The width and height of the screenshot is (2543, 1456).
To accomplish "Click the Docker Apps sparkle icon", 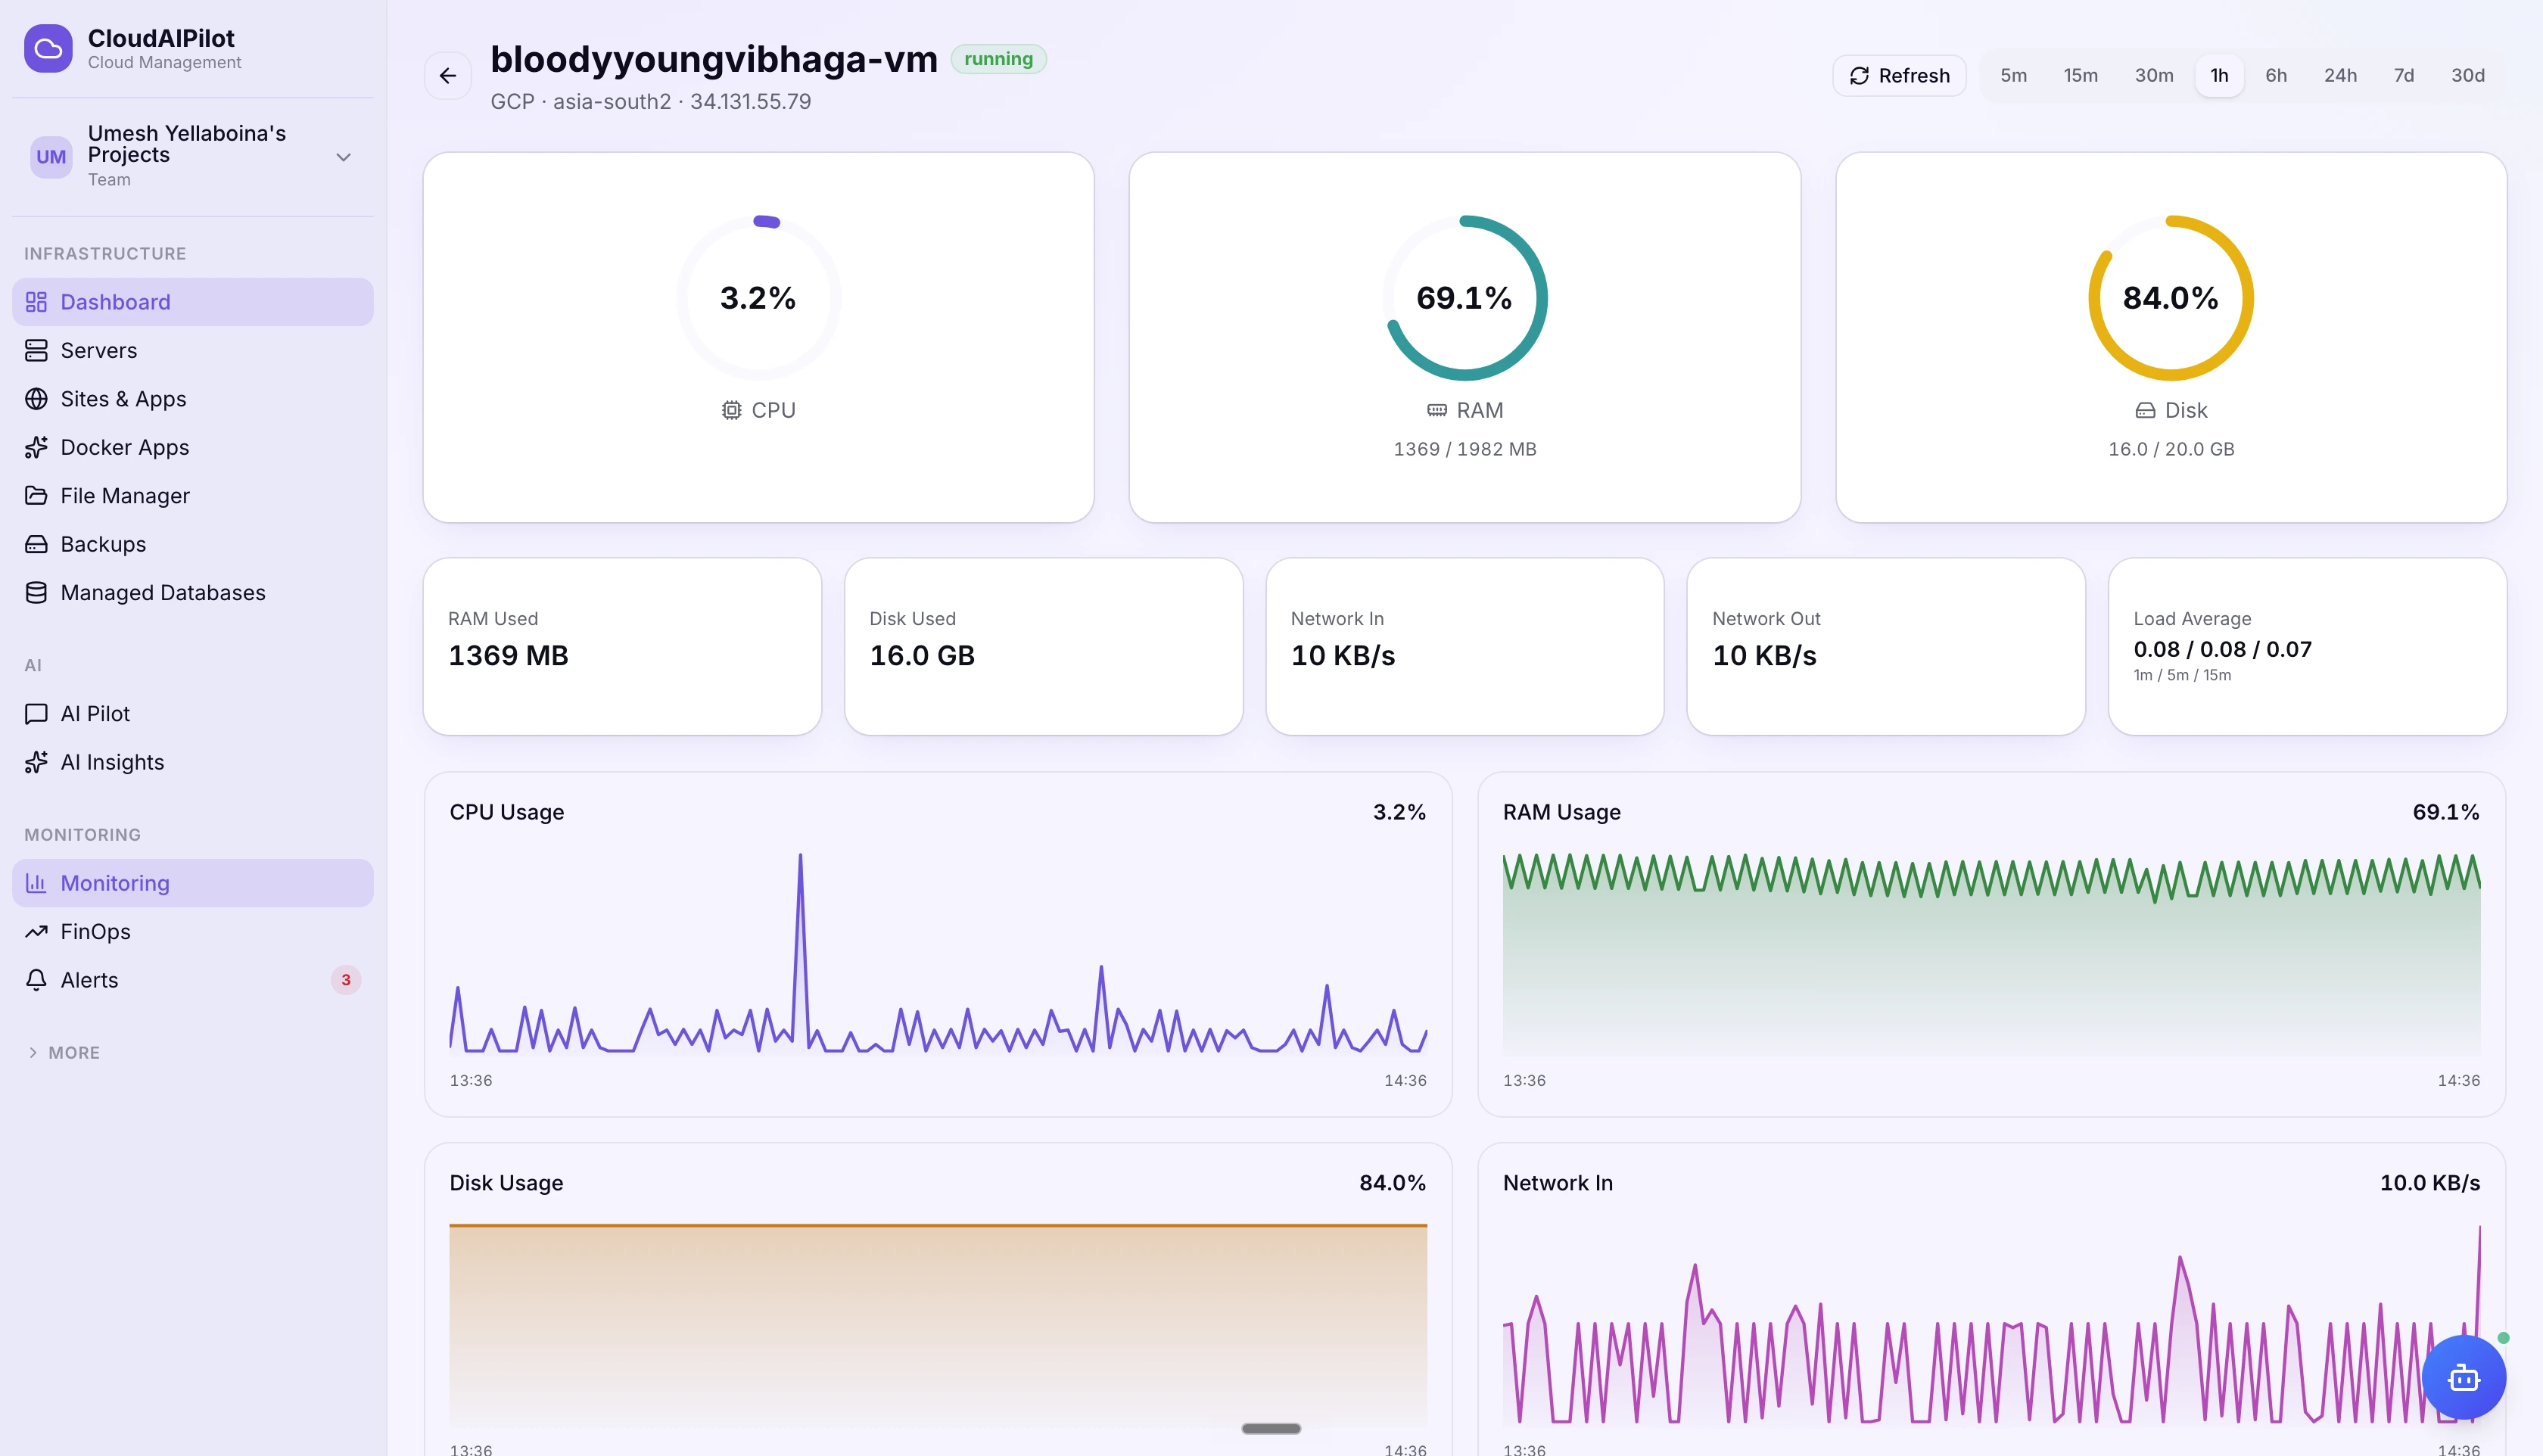I will tap(36, 447).
